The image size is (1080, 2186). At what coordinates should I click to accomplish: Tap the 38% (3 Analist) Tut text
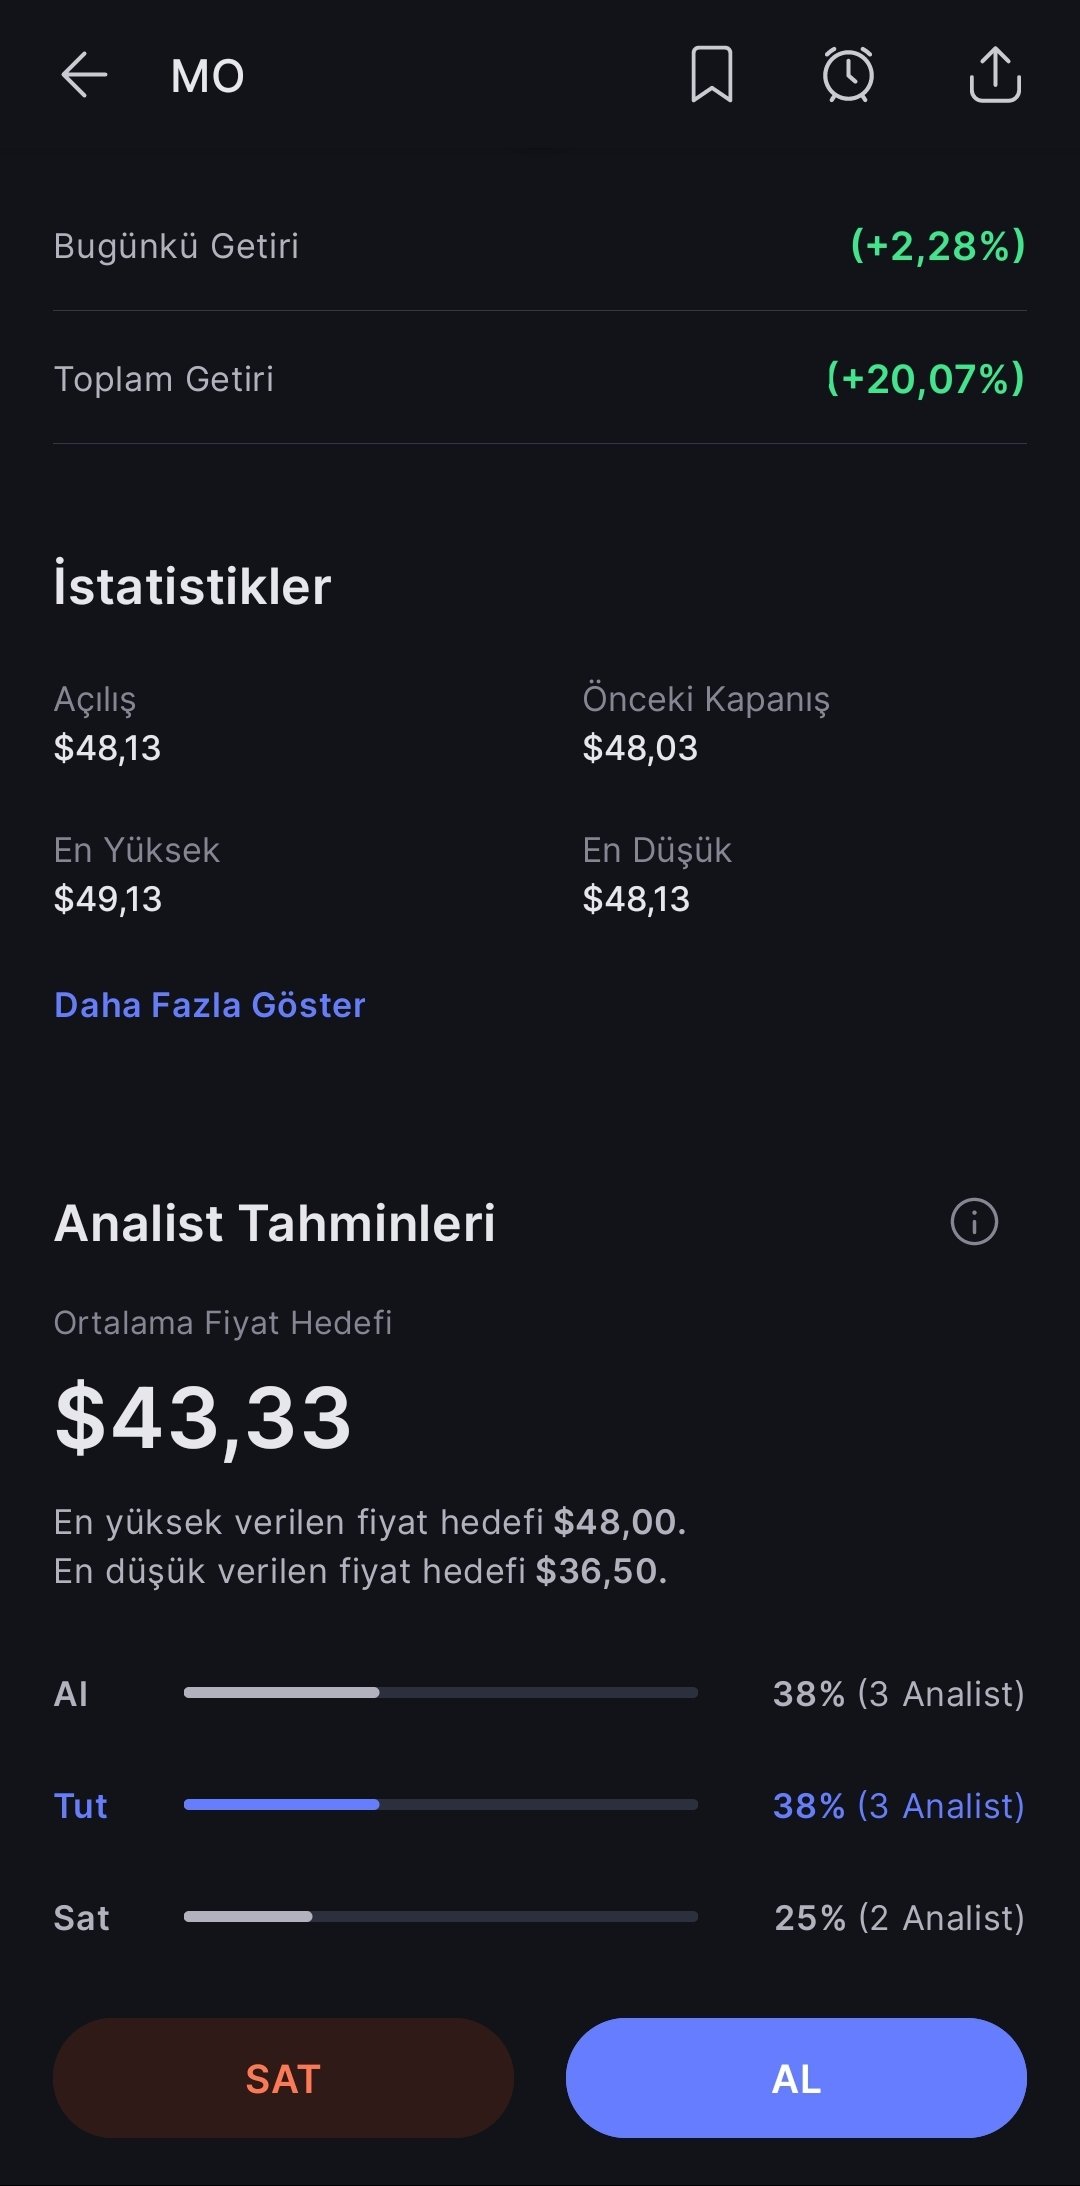pyautogui.click(x=898, y=1806)
